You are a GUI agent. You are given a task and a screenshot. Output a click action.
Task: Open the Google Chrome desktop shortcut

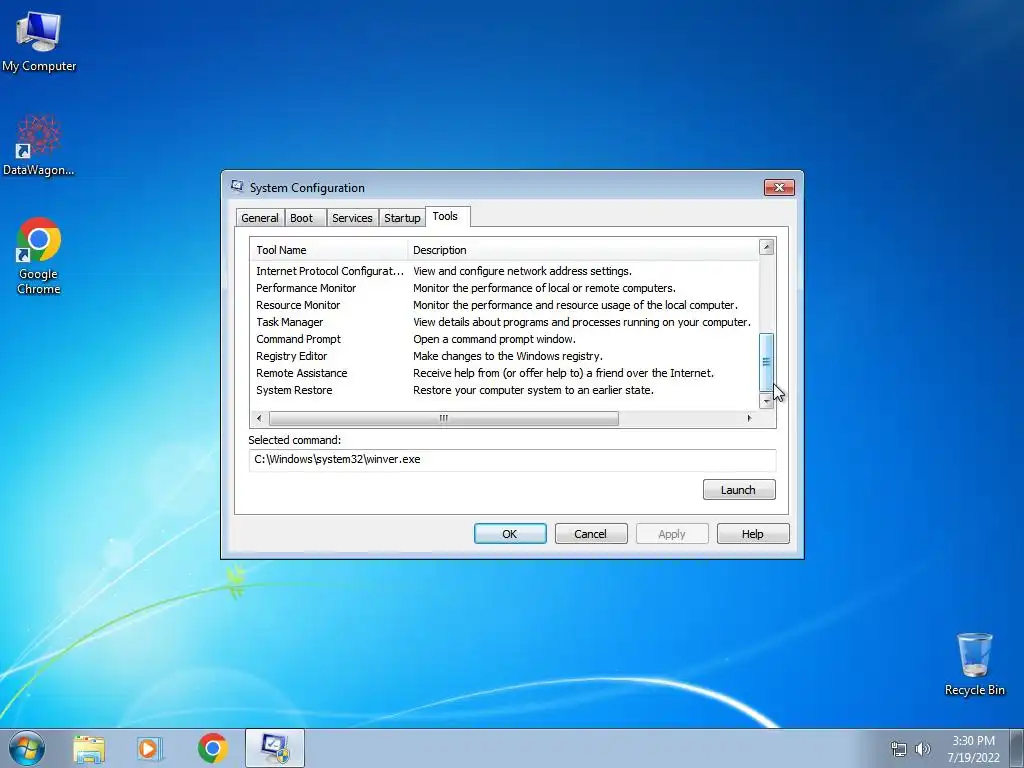point(39,255)
